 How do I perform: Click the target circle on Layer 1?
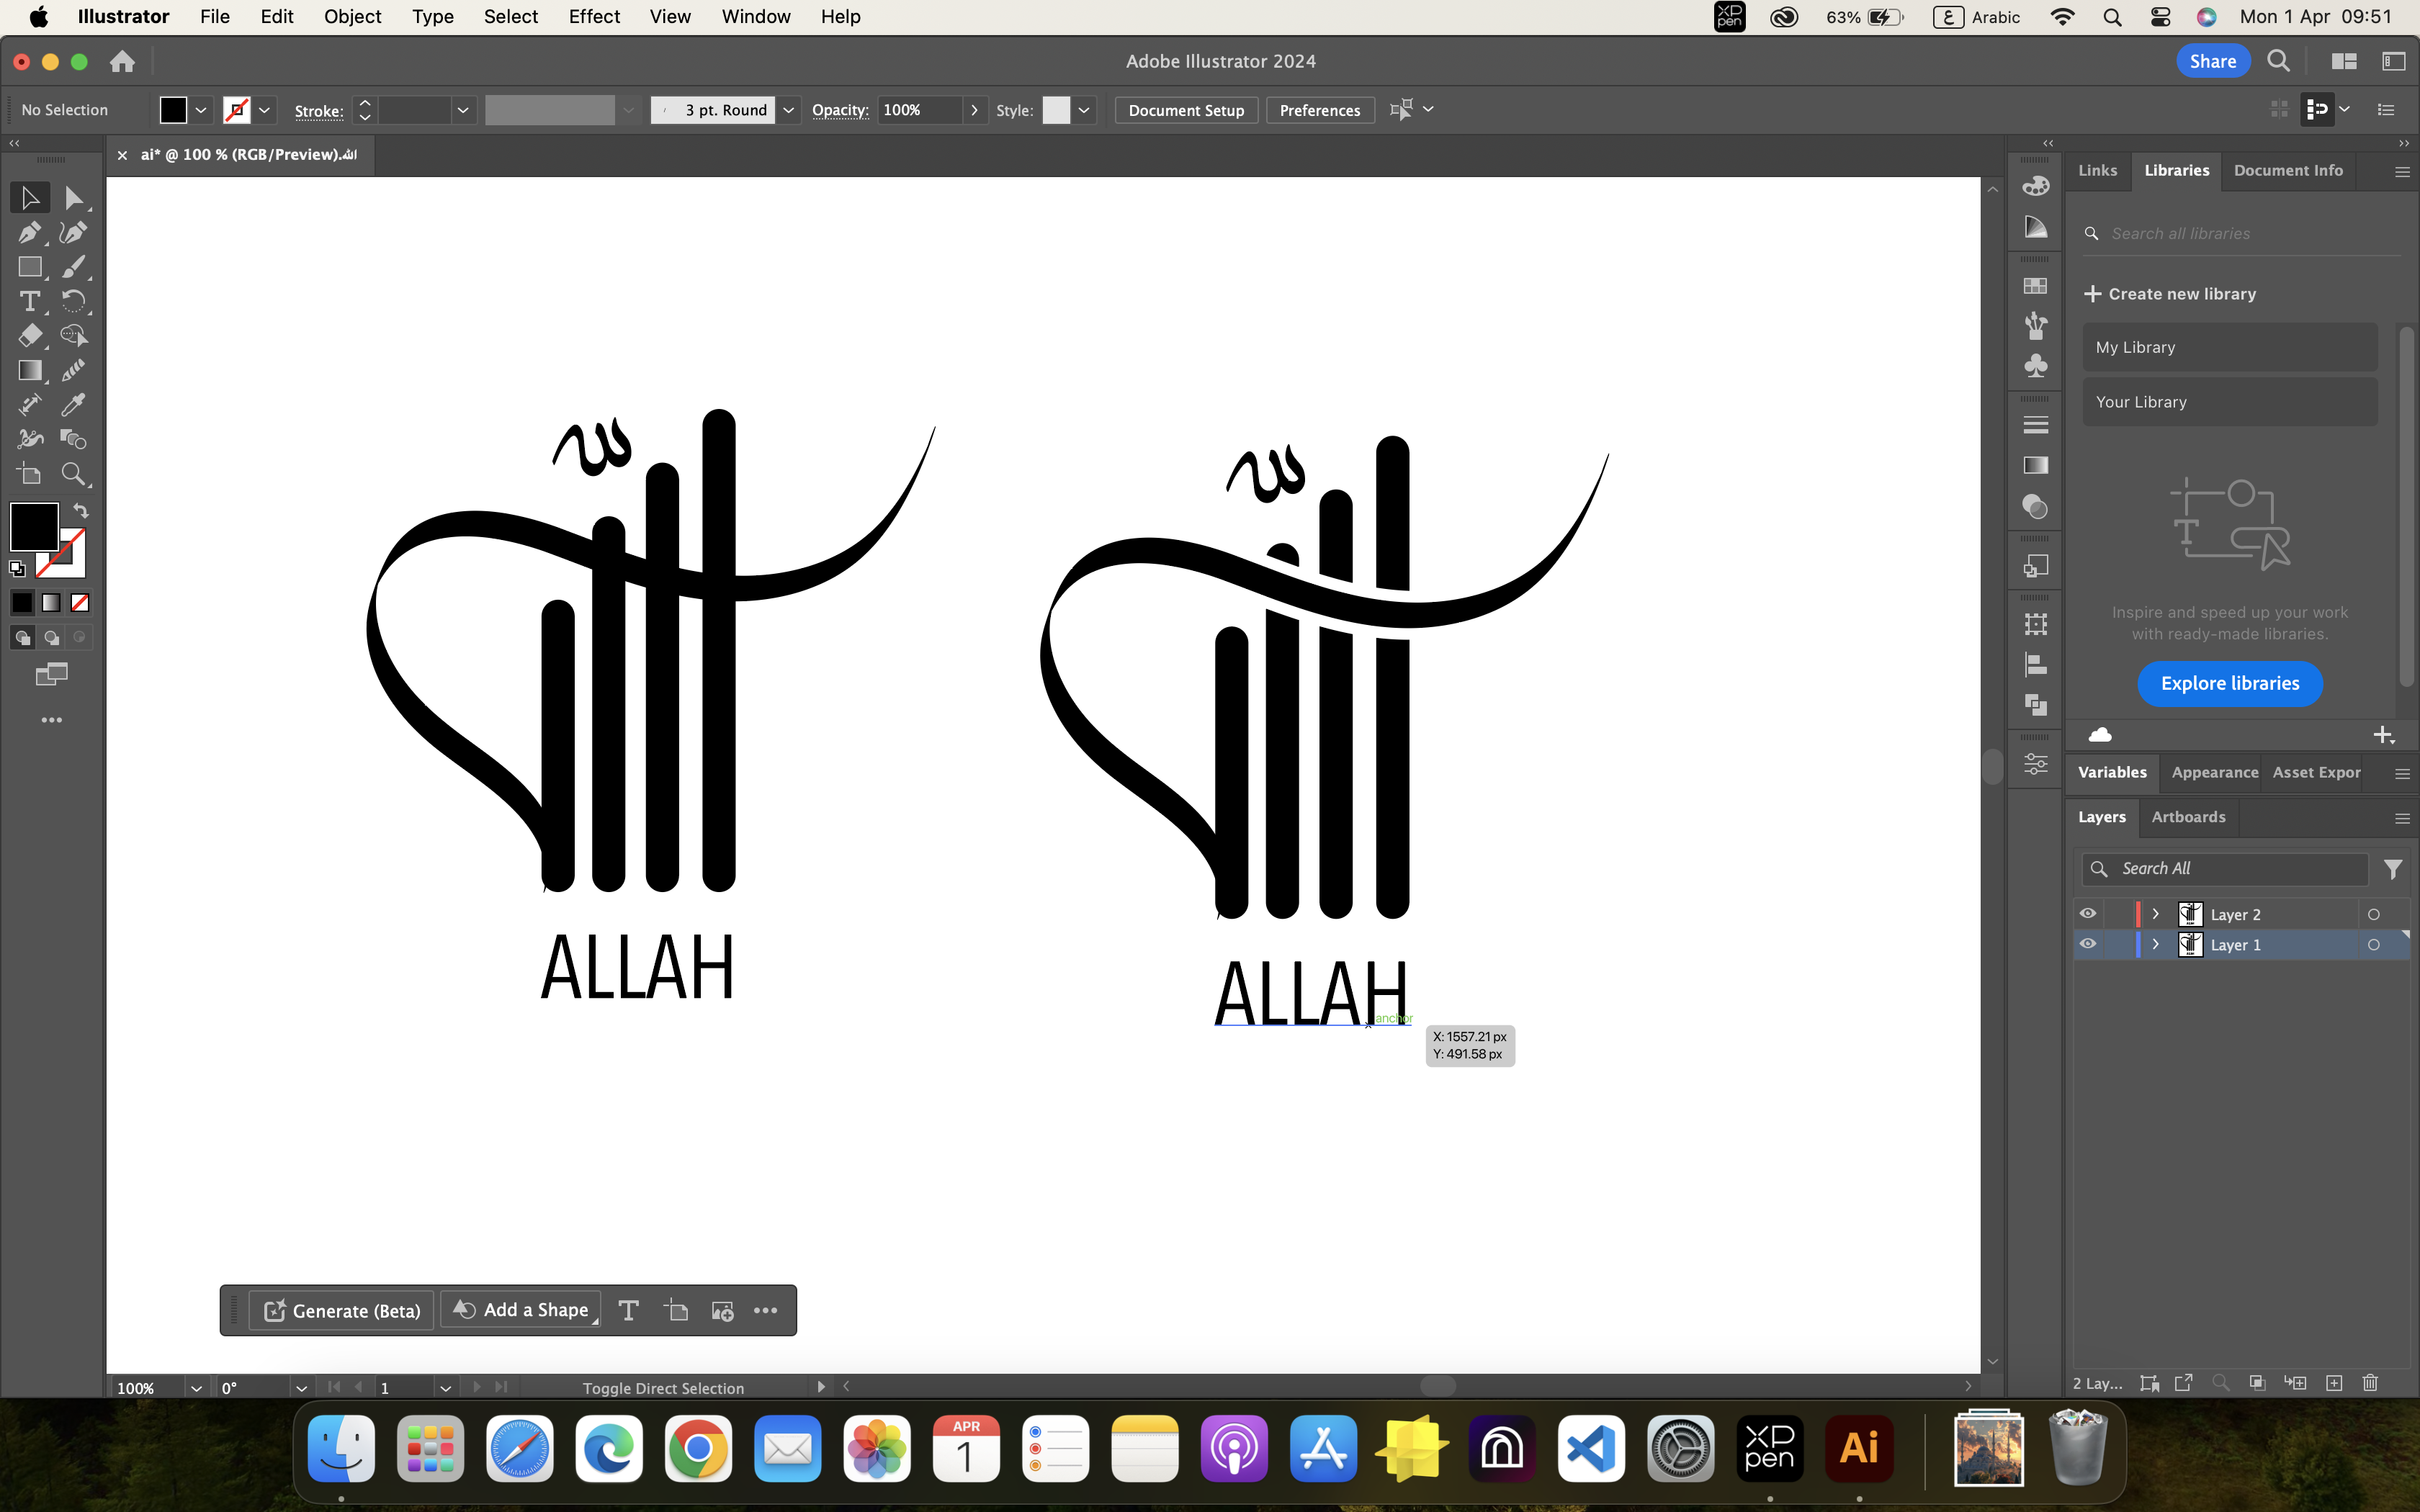tap(2375, 944)
